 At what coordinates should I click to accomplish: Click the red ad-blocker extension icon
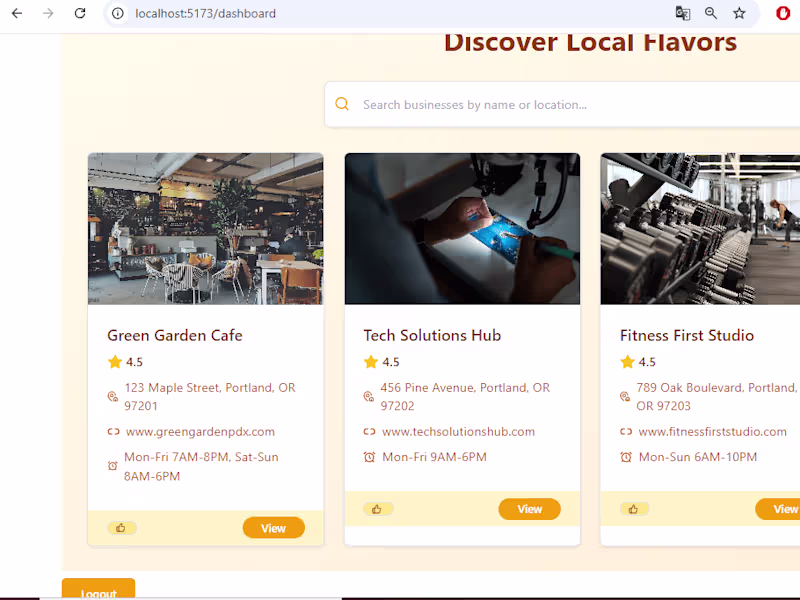pyautogui.click(x=782, y=13)
